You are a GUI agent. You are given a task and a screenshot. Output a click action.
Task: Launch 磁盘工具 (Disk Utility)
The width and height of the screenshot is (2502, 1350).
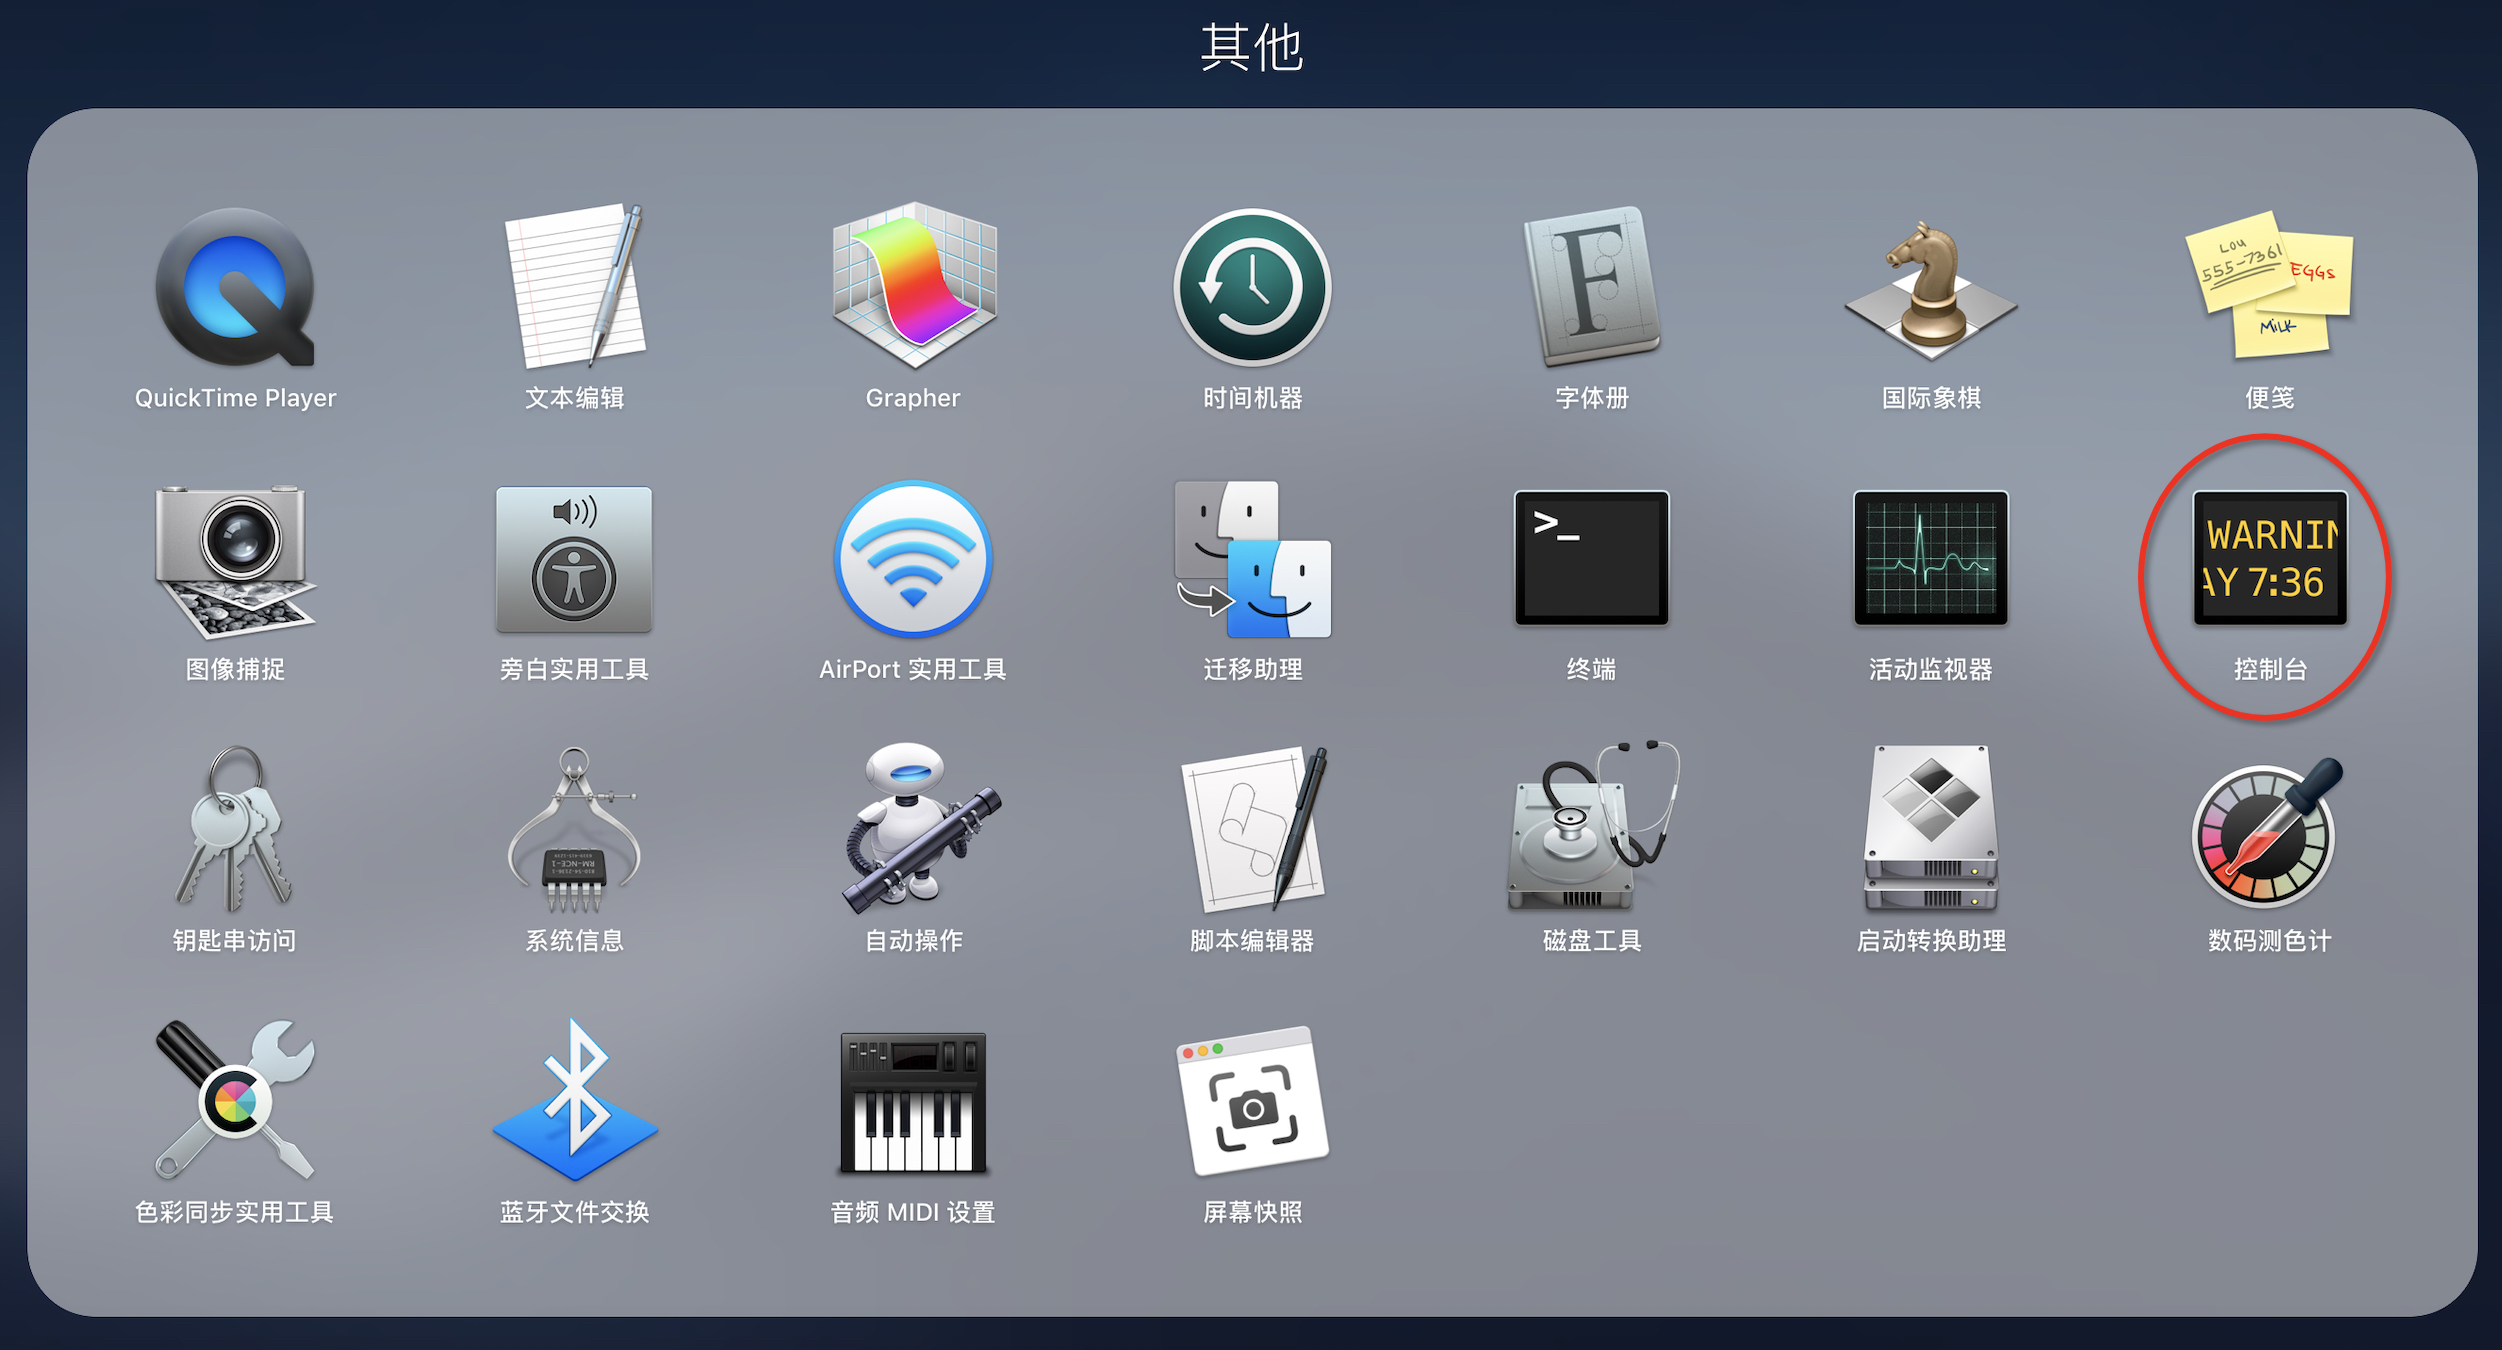click(1591, 830)
